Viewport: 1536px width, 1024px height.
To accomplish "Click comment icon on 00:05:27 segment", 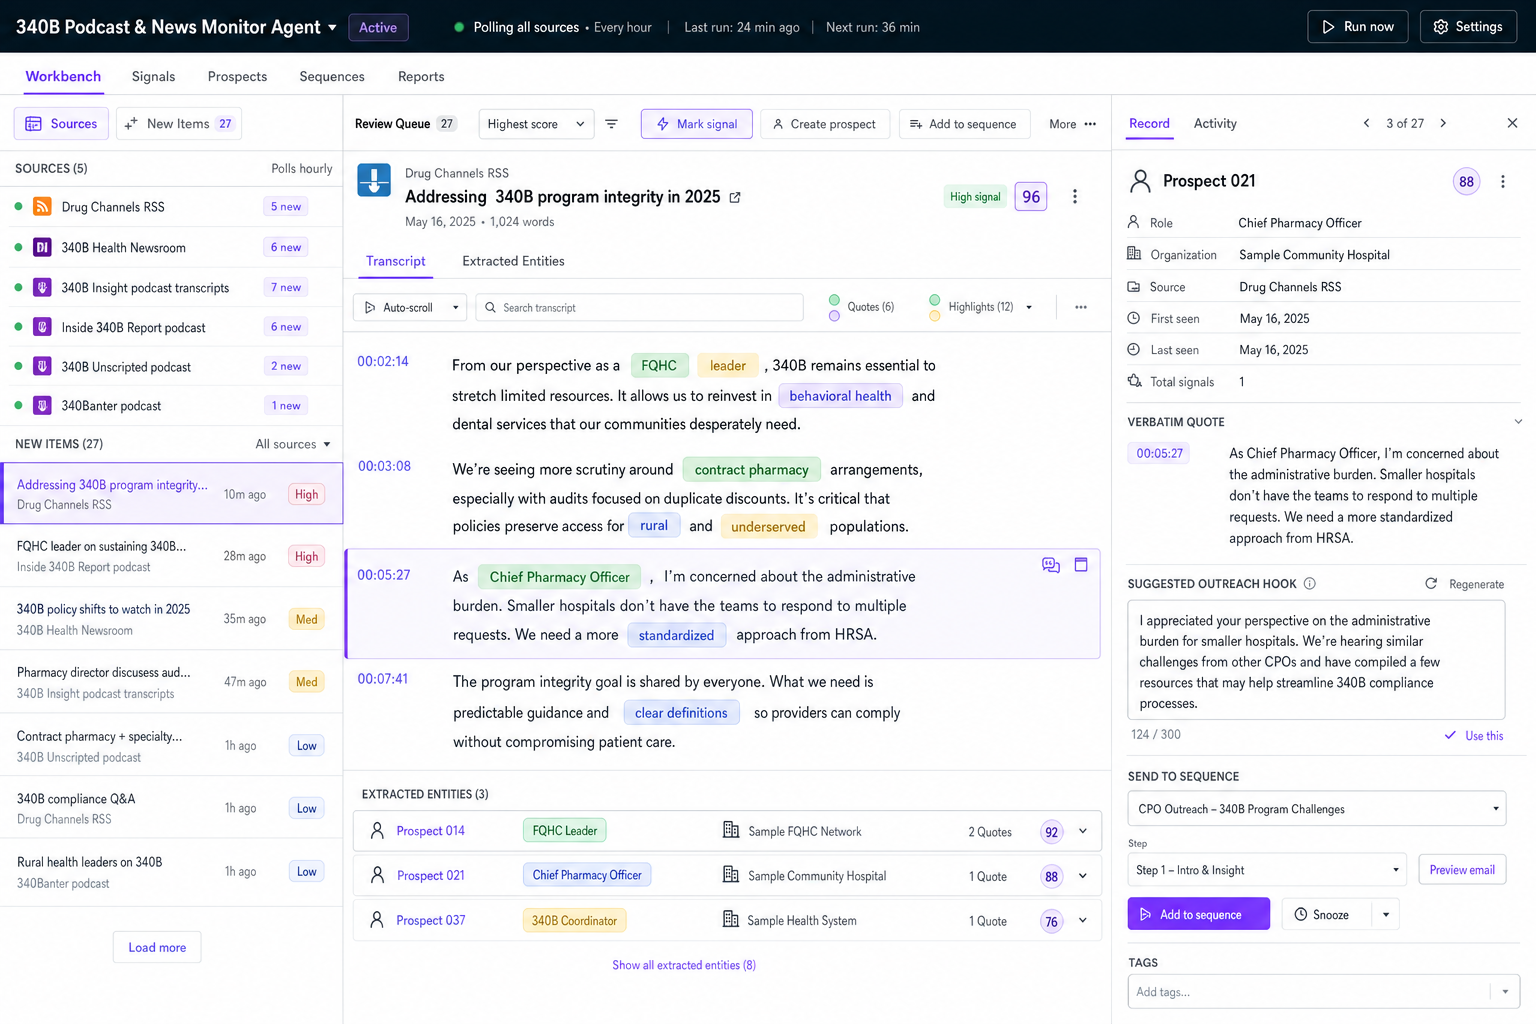I will [1051, 565].
